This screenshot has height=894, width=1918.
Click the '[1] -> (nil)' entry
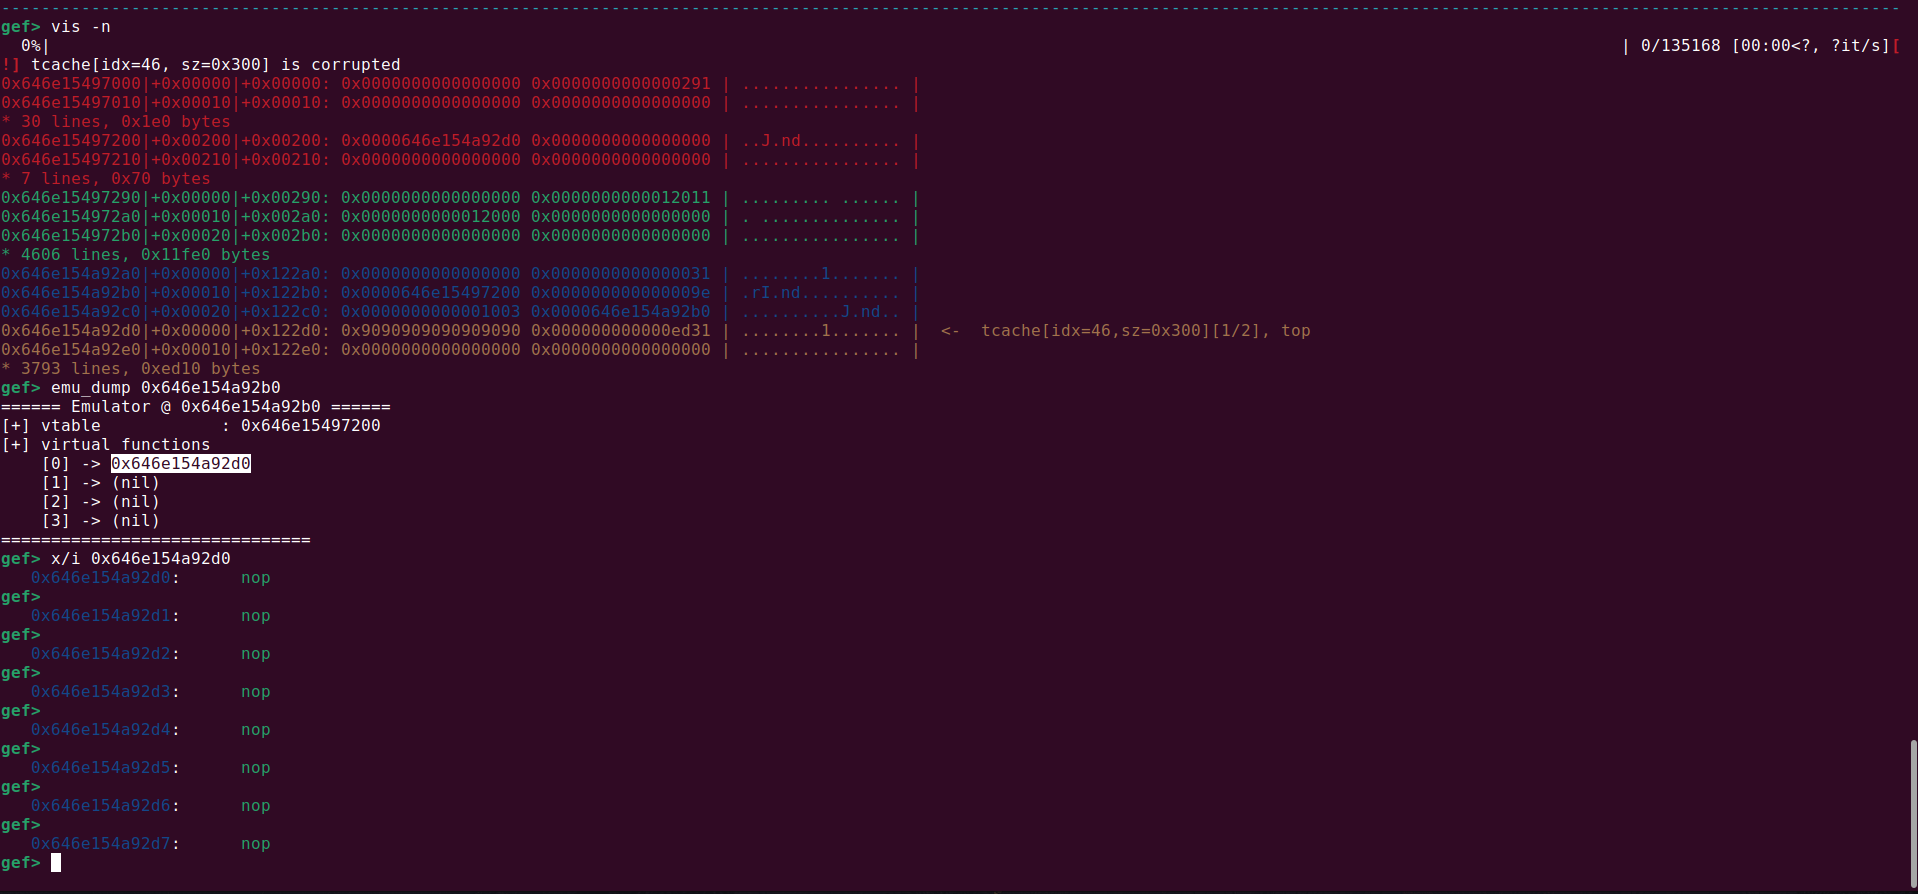pyautogui.click(x=101, y=483)
